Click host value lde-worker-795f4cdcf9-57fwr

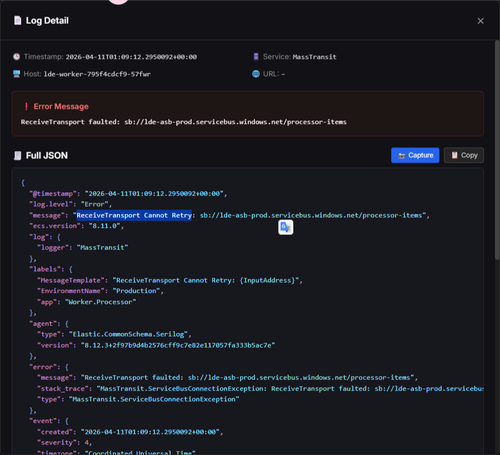[97, 74]
